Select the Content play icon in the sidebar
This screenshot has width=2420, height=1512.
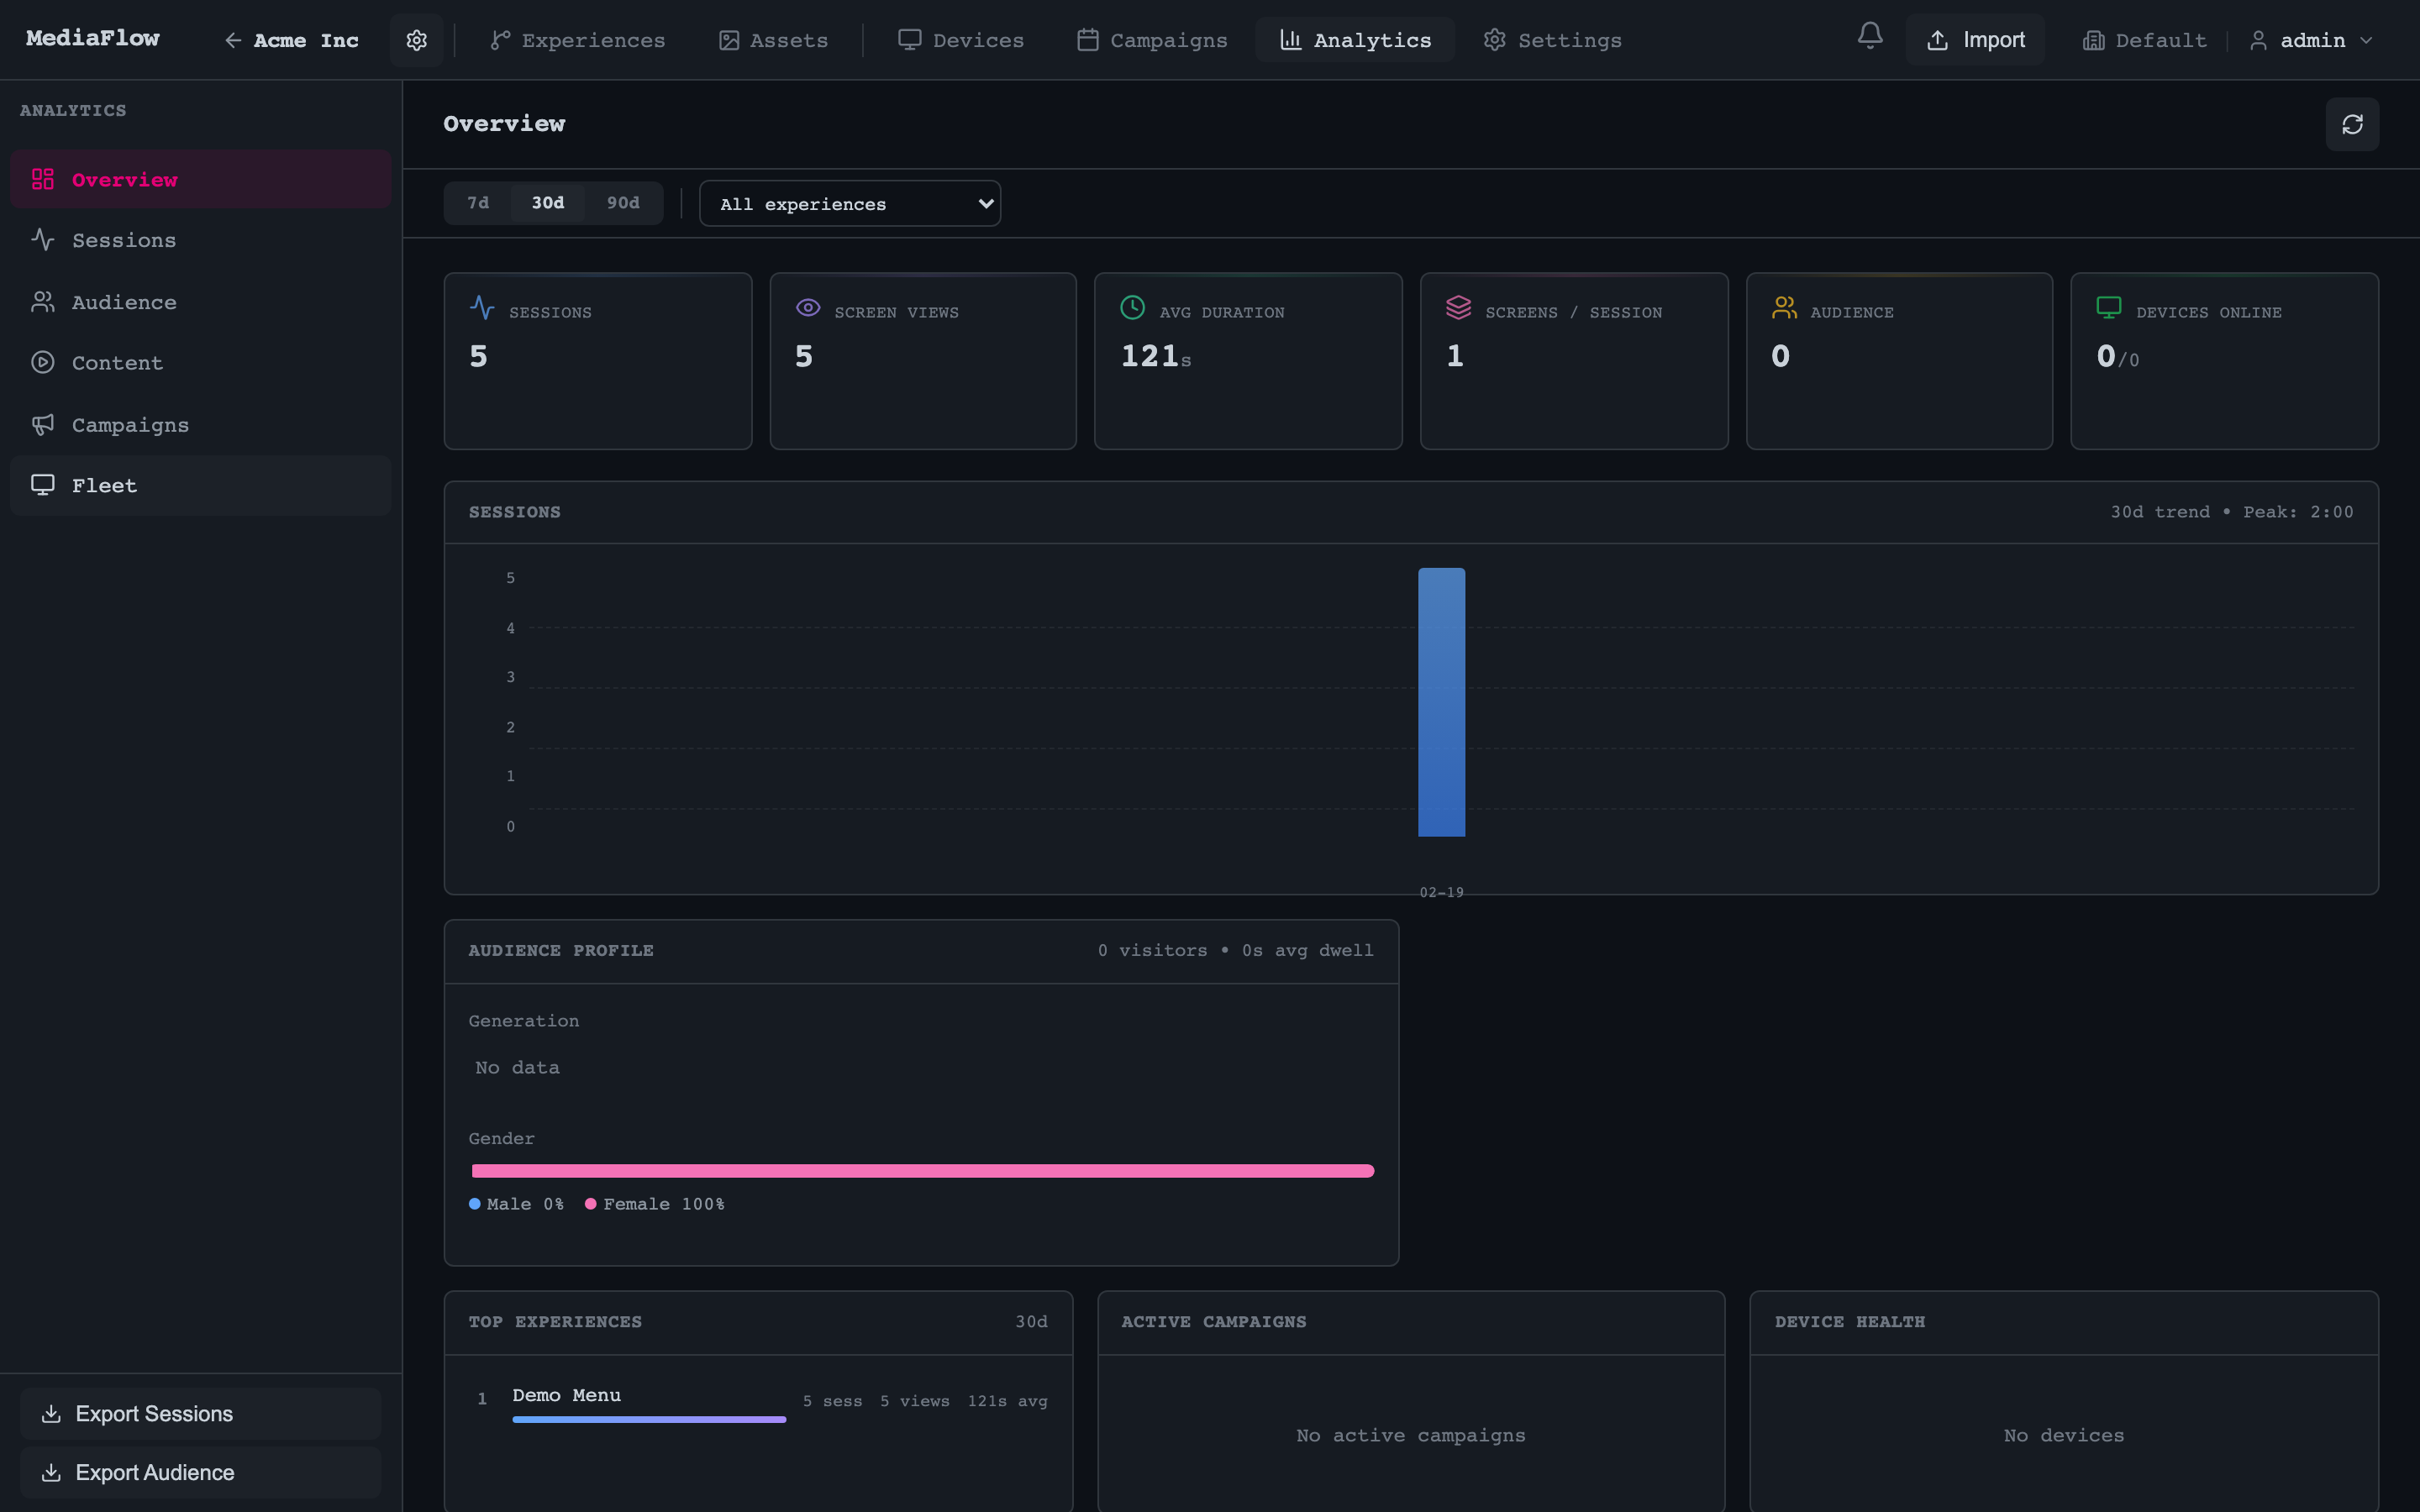pos(42,363)
